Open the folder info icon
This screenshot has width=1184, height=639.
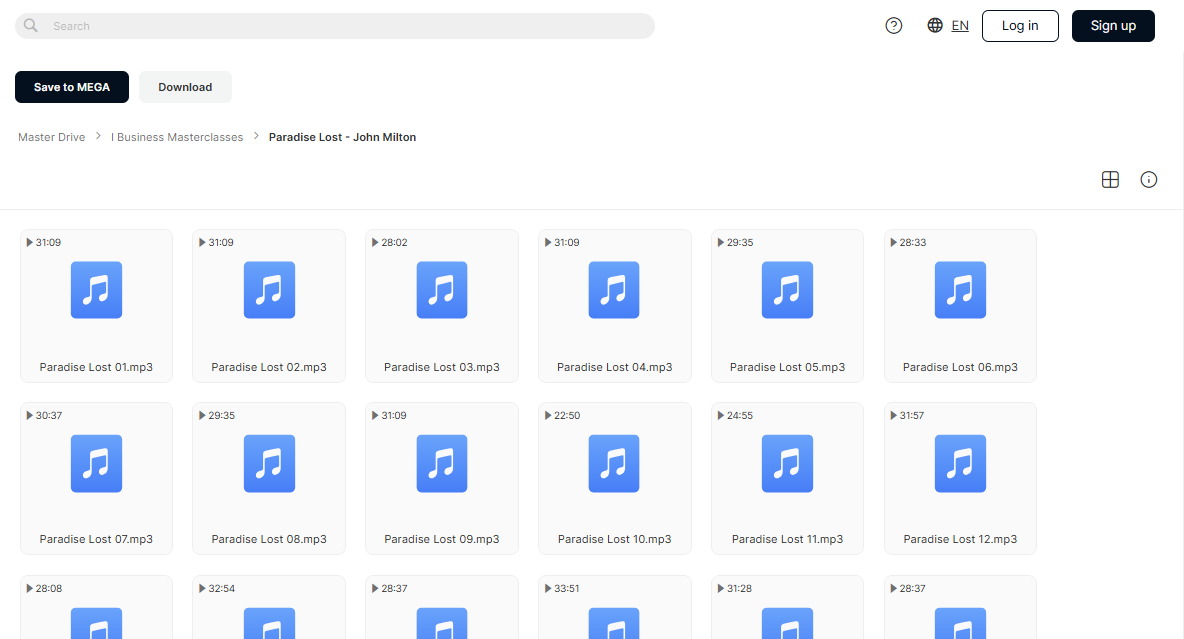[x=1149, y=180]
